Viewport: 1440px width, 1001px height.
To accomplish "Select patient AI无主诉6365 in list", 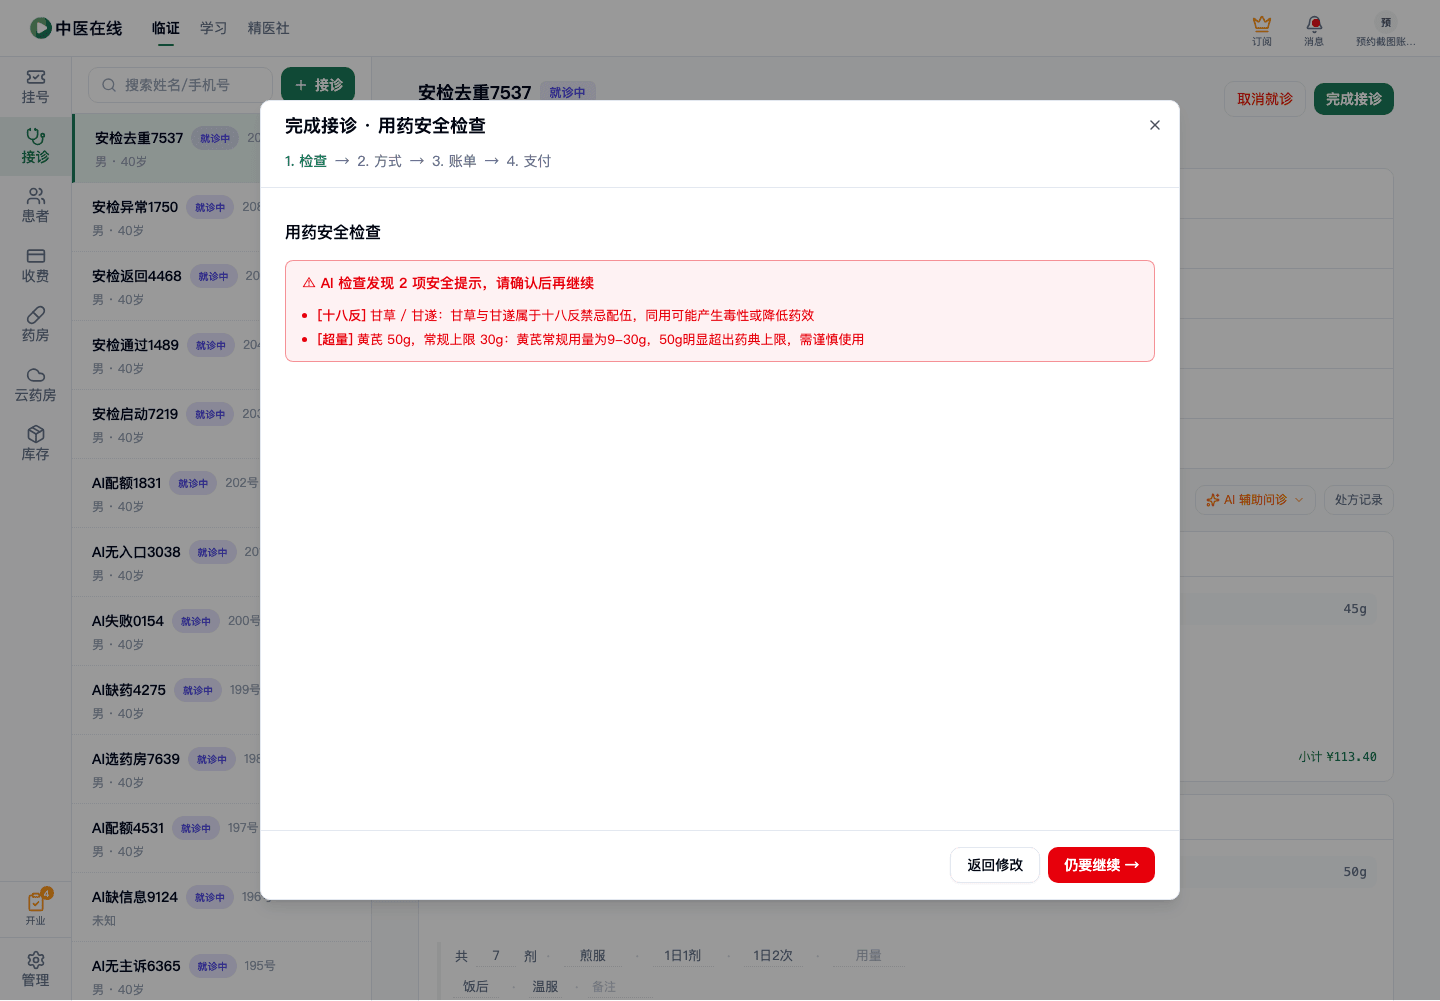I will [220, 972].
